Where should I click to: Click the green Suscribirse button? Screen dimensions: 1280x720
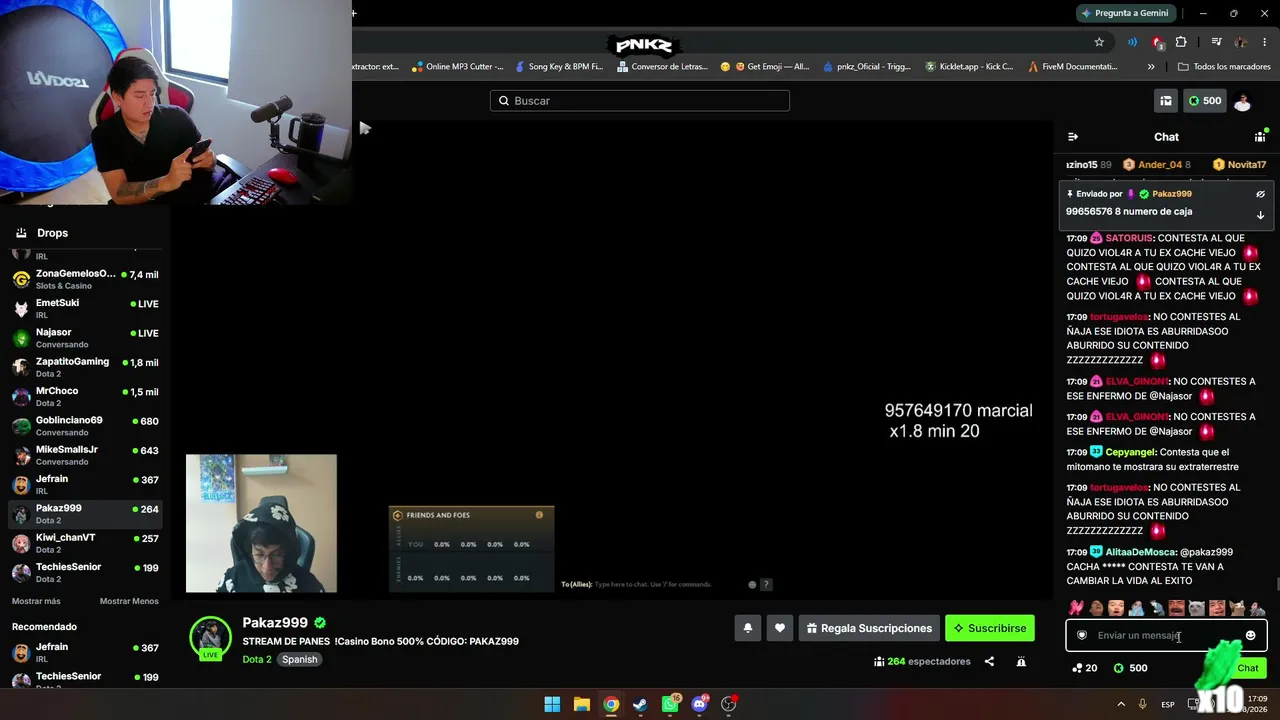[x=990, y=628]
